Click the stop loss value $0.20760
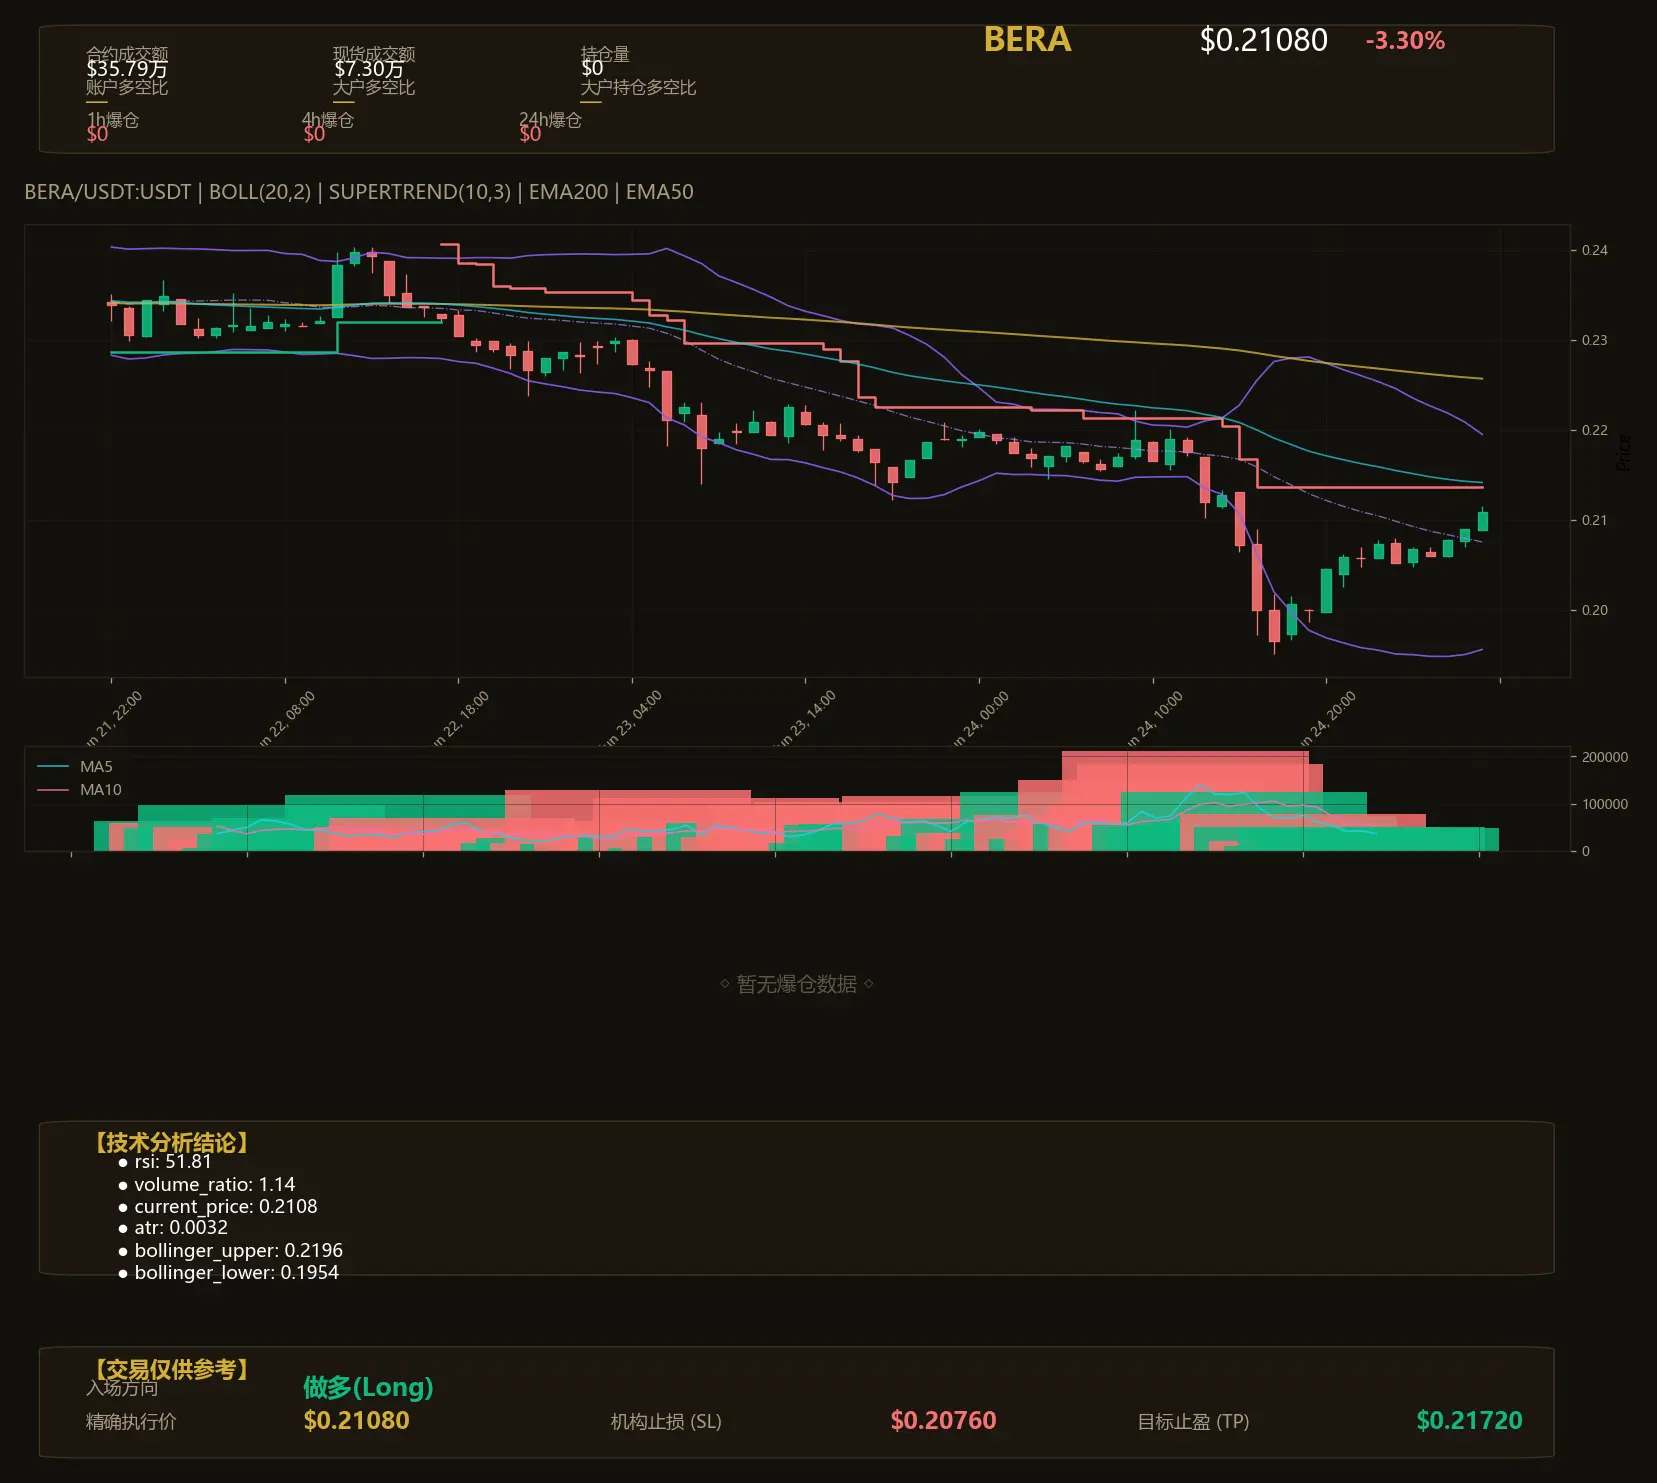1657x1483 pixels. tap(943, 1420)
